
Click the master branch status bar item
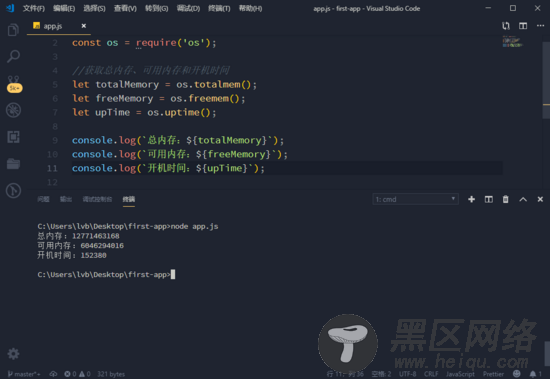click(24, 374)
